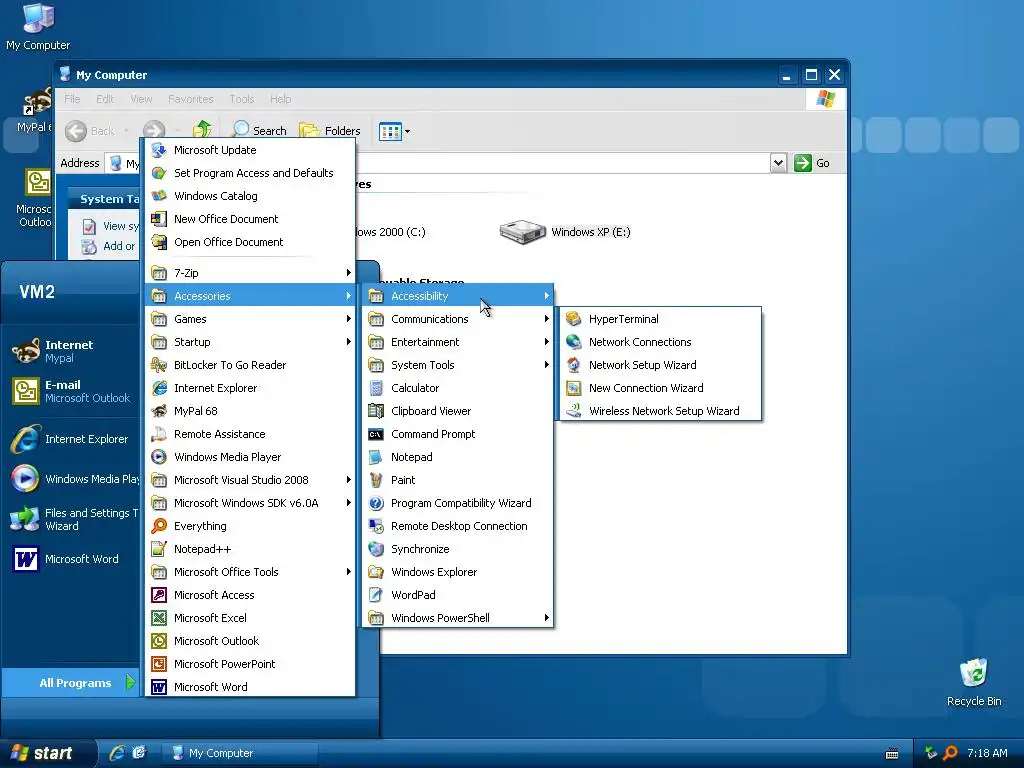Launch Command Prompt
Screen dimensions: 1024x768
(x=458, y=434)
